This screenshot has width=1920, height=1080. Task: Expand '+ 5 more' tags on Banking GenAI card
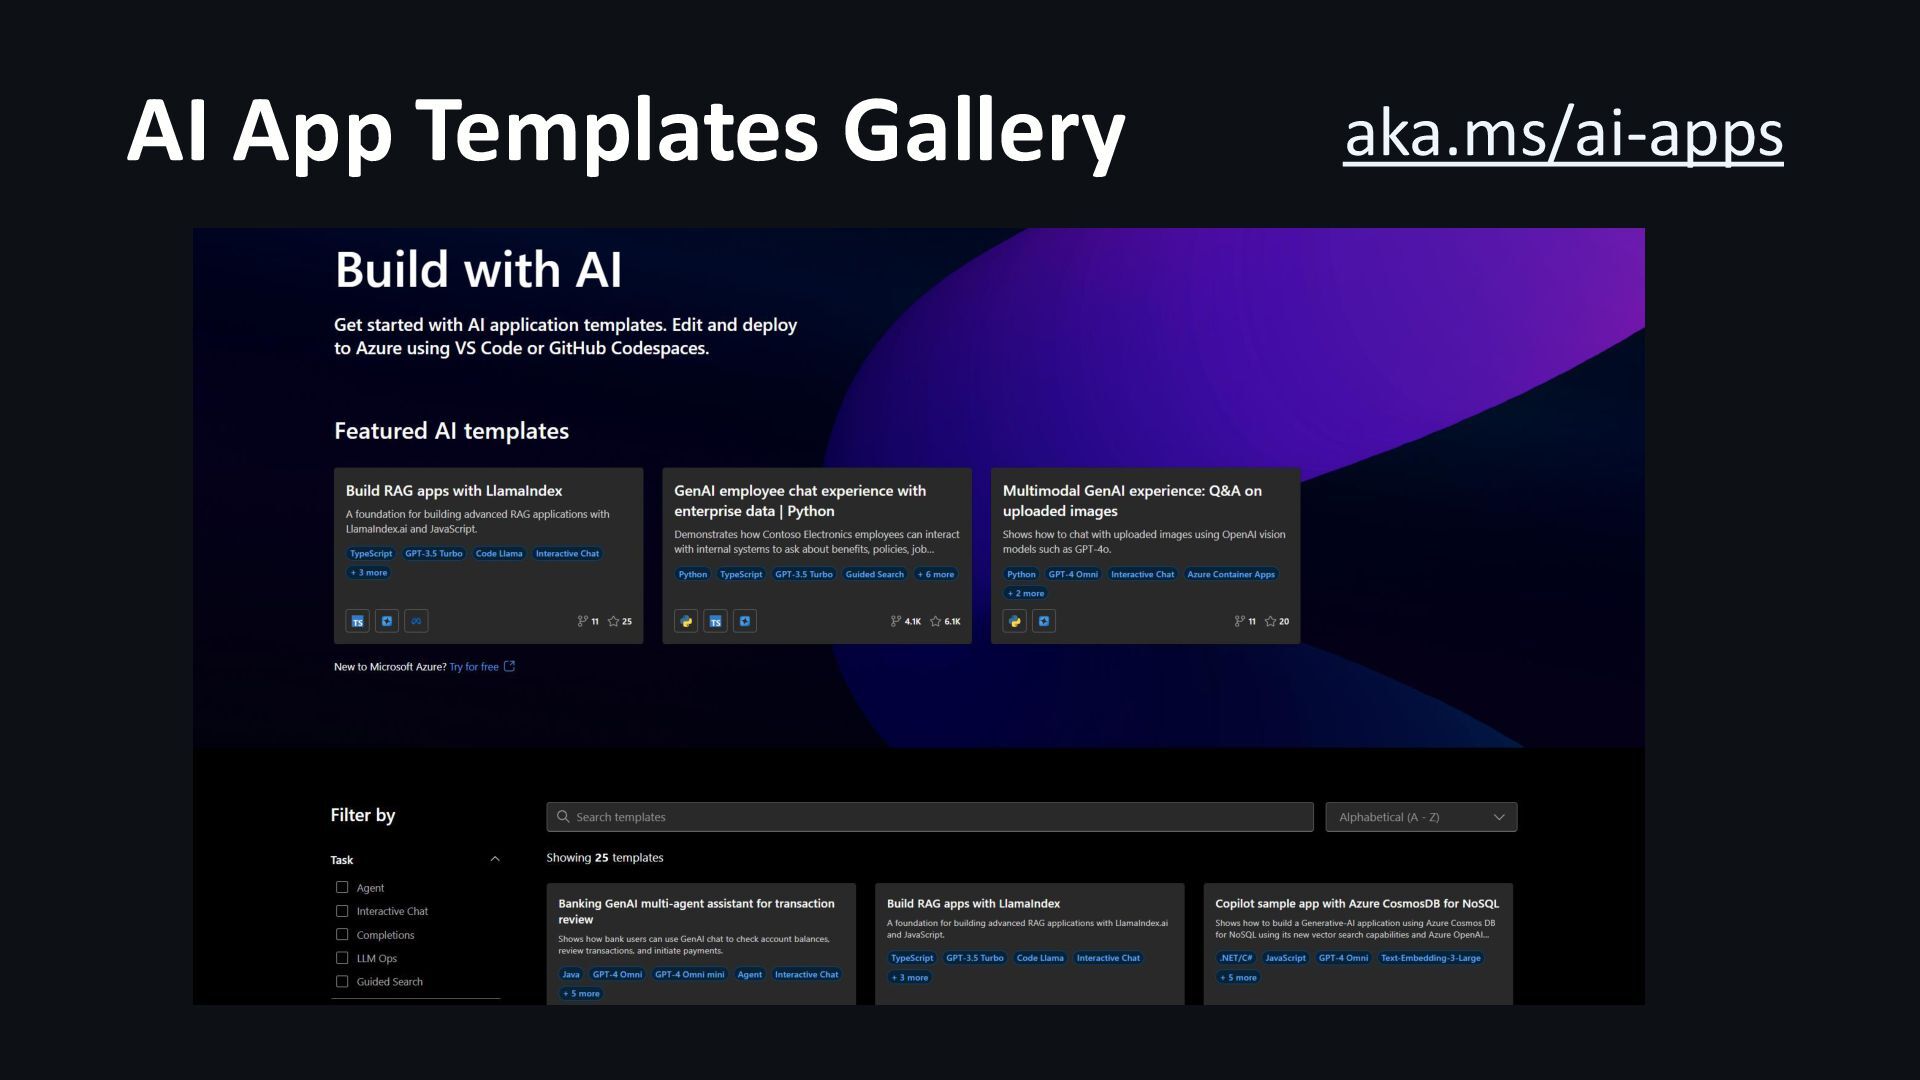(581, 993)
